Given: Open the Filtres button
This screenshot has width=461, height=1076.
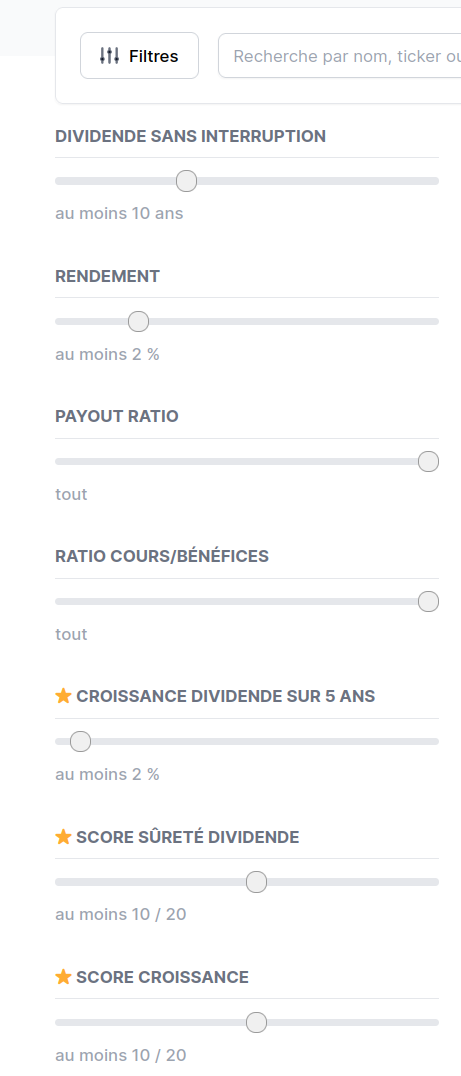Looking at the screenshot, I should point(139,56).
